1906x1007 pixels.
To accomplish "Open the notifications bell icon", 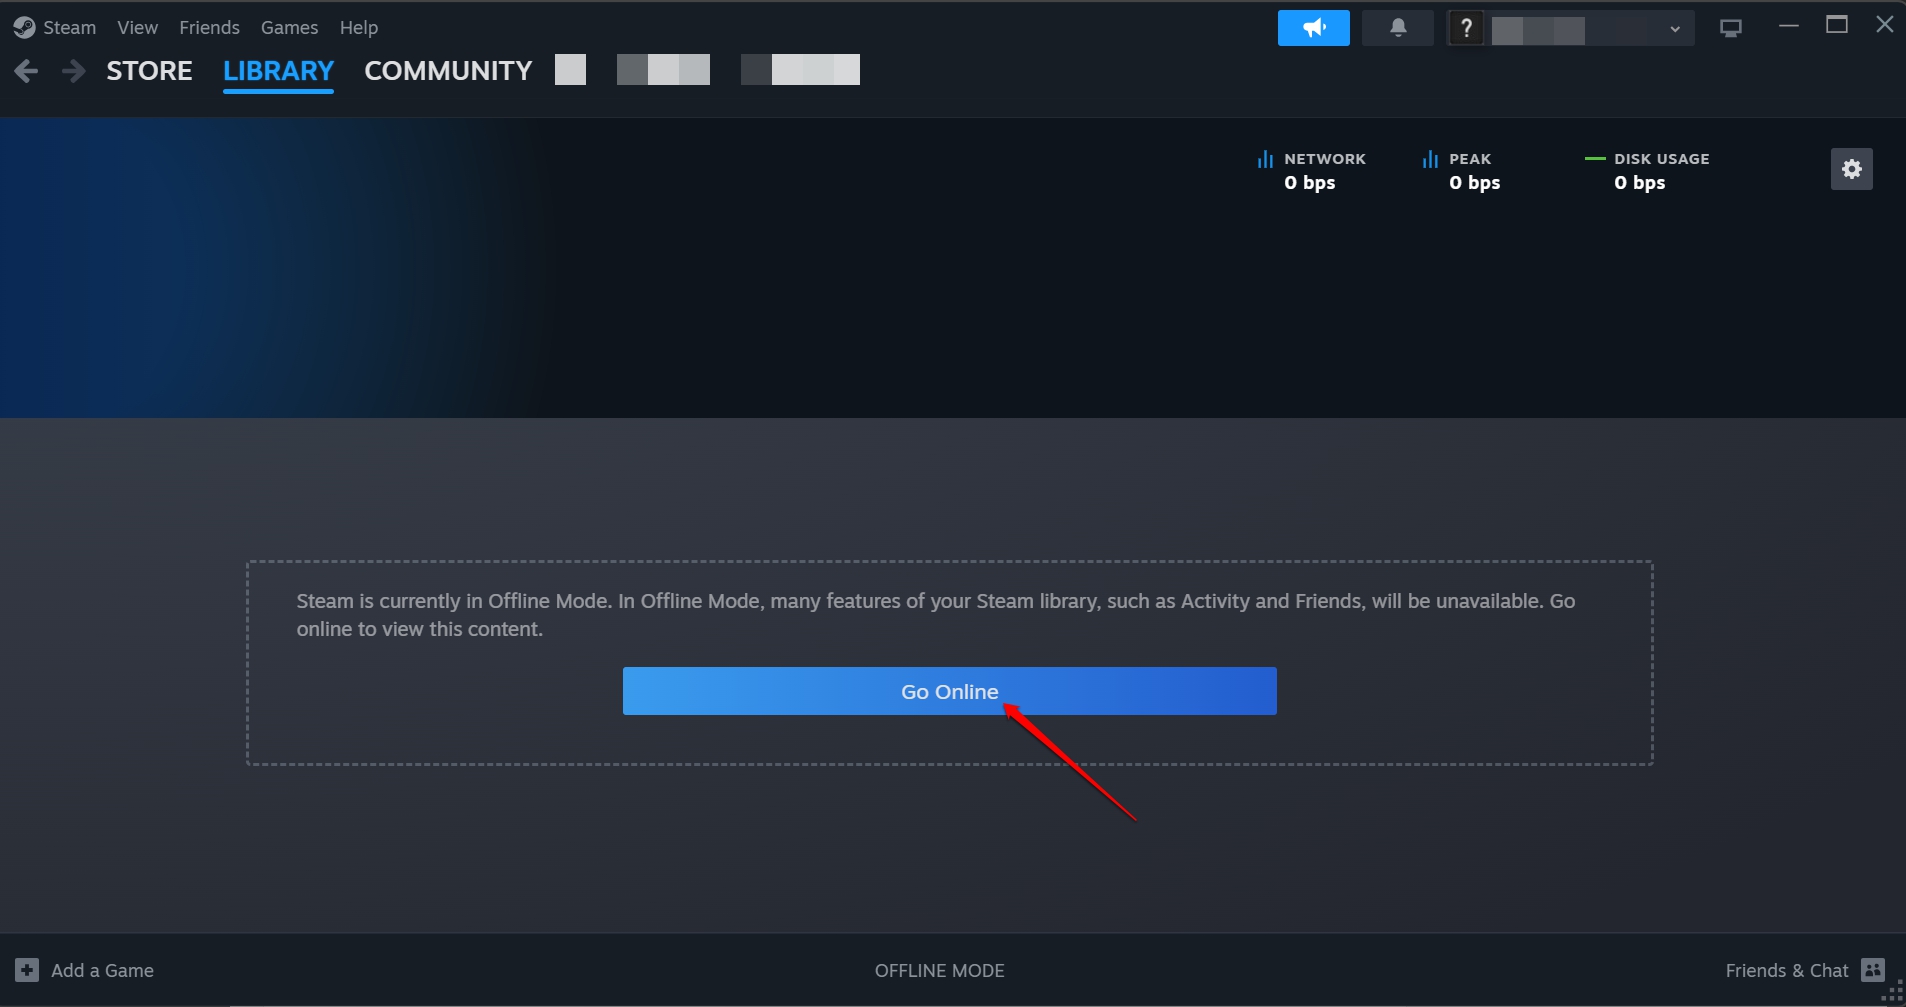I will (1397, 27).
